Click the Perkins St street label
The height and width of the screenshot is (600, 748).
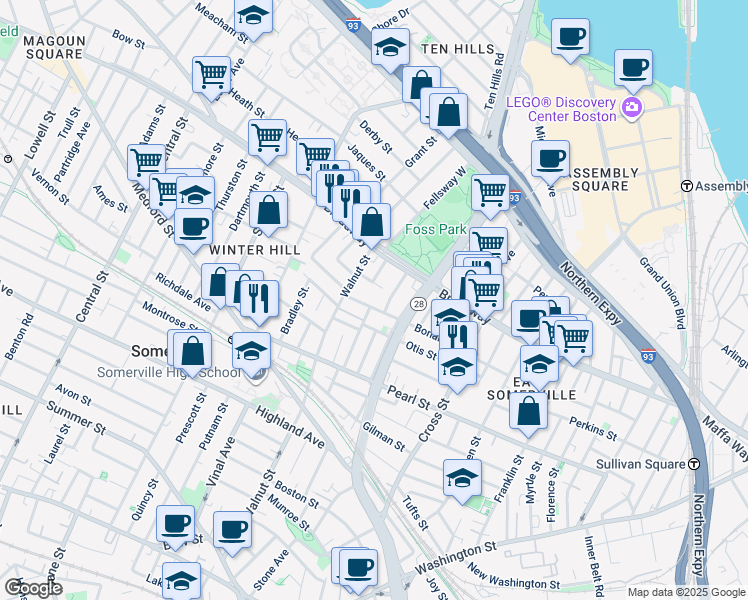[x=593, y=428]
